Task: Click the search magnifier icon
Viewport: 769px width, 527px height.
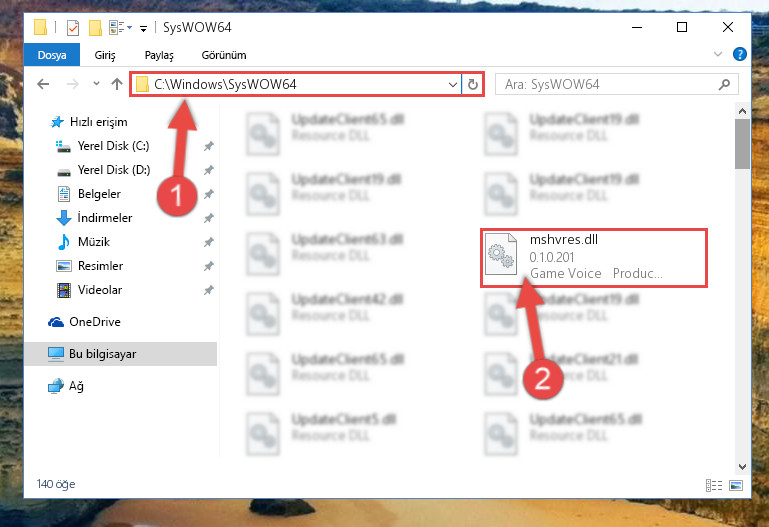Action: 724,84
